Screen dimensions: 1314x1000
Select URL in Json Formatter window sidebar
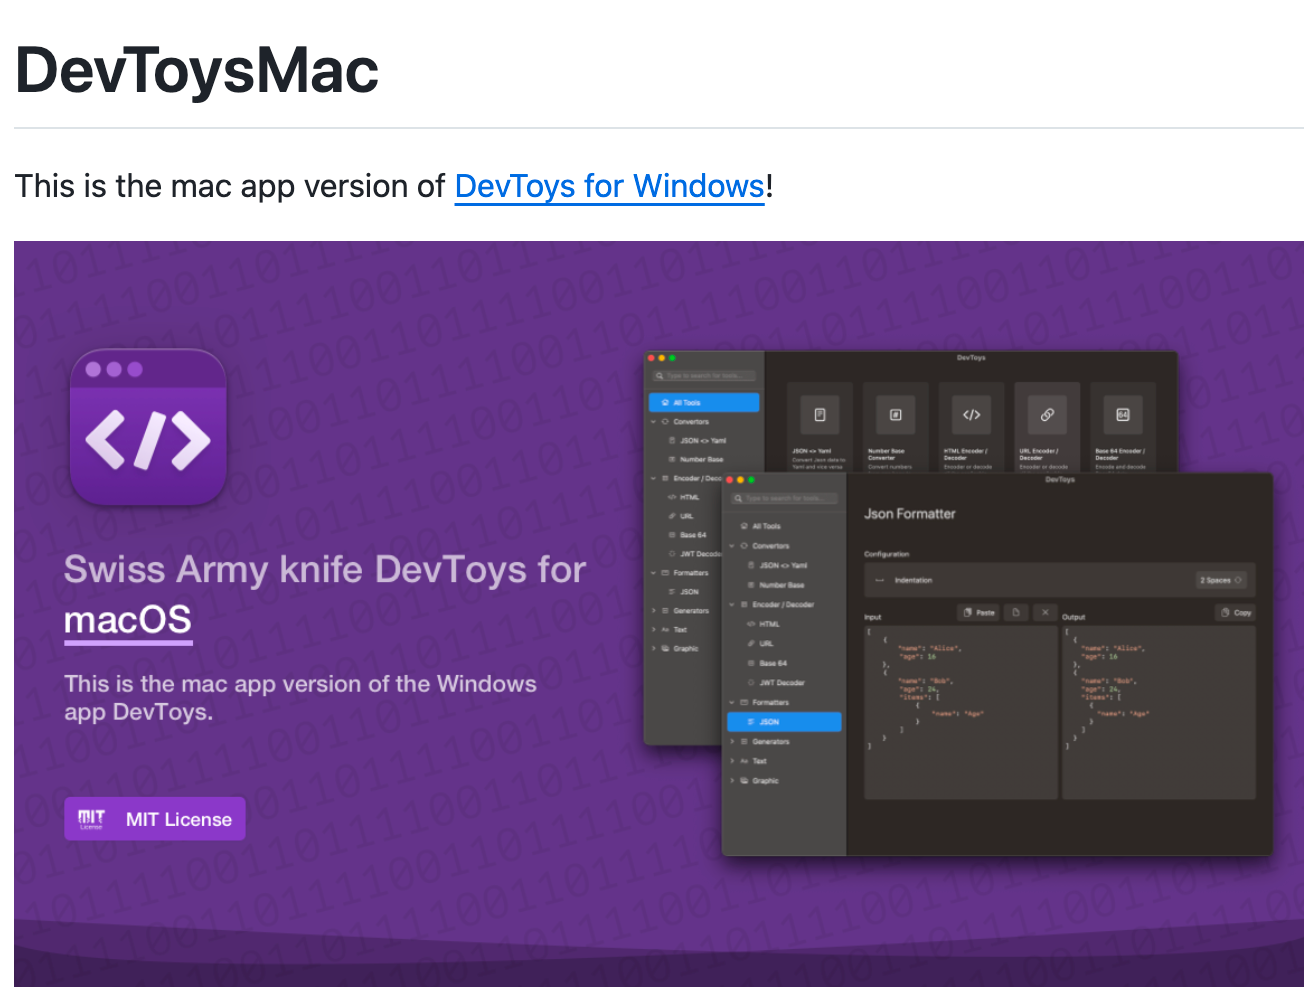click(x=761, y=644)
